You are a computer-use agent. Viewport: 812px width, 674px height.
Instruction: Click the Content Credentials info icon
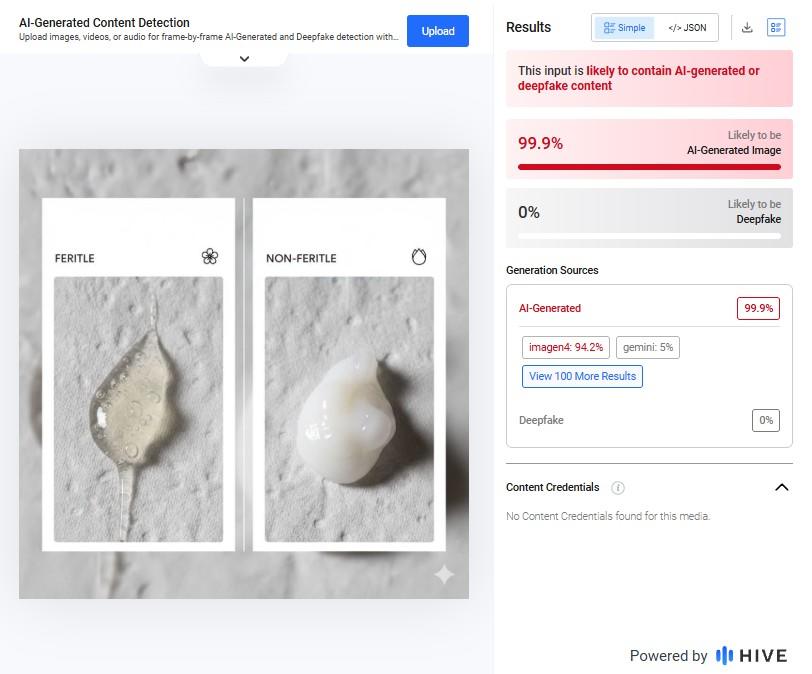point(618,488)
